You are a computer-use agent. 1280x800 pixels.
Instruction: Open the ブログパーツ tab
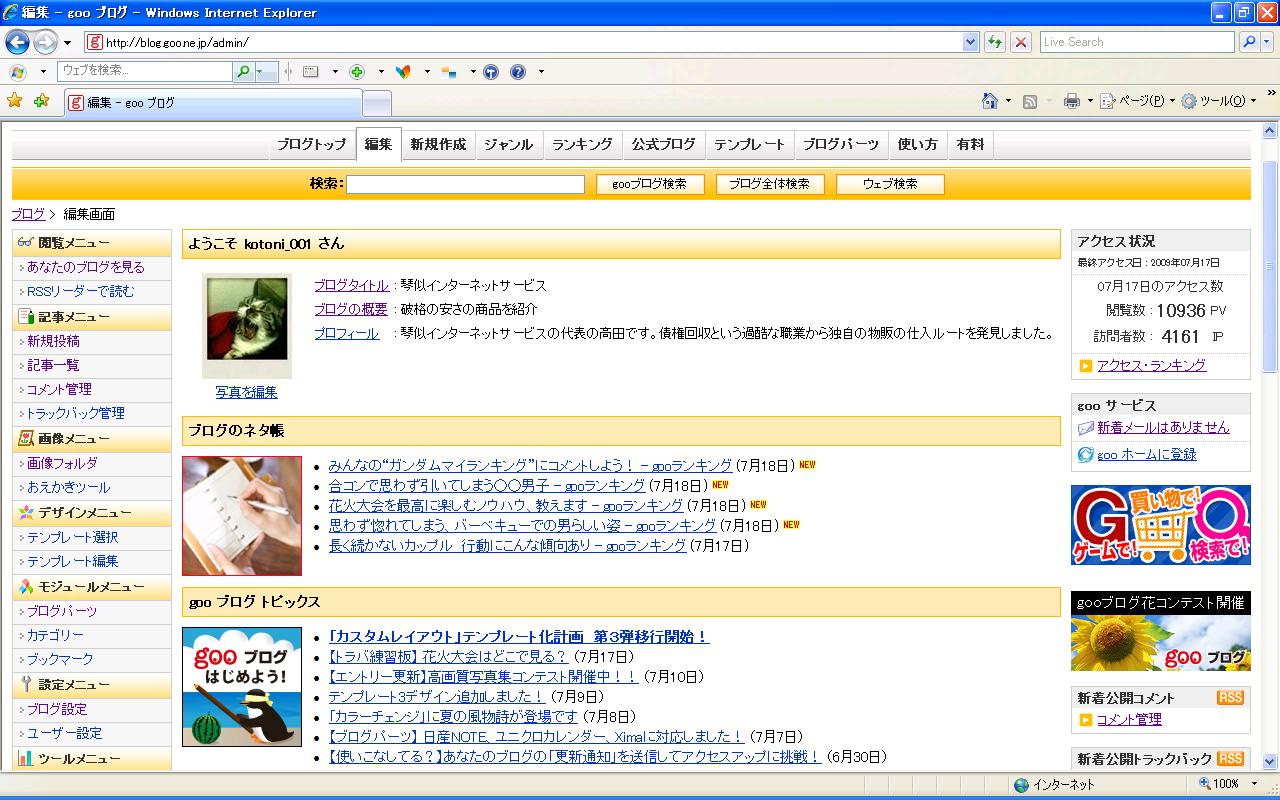click(841, 144)
